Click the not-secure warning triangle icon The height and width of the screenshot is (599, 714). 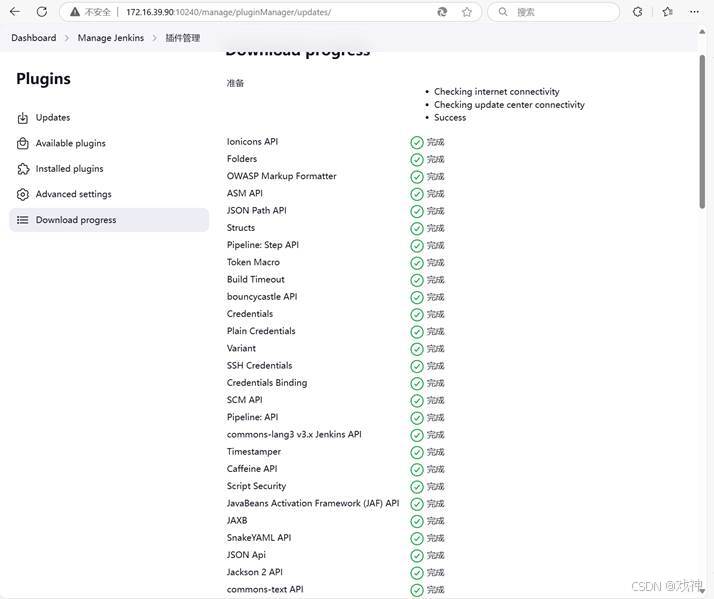pos(75,12)
